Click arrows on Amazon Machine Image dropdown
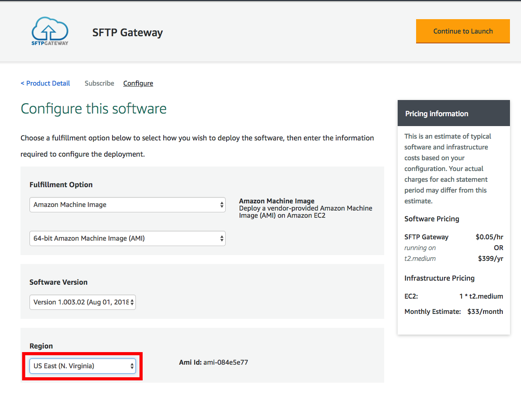521x400 pixels. 222,205
